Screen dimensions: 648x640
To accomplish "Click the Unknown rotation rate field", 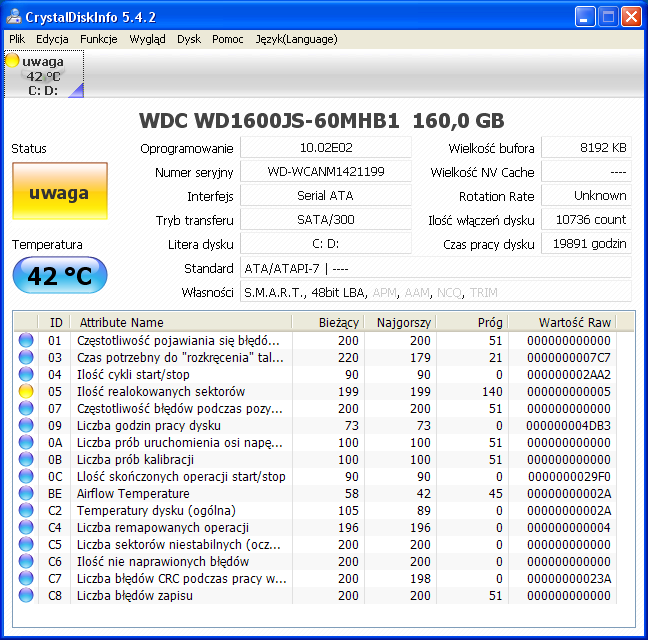I will 586,195.
